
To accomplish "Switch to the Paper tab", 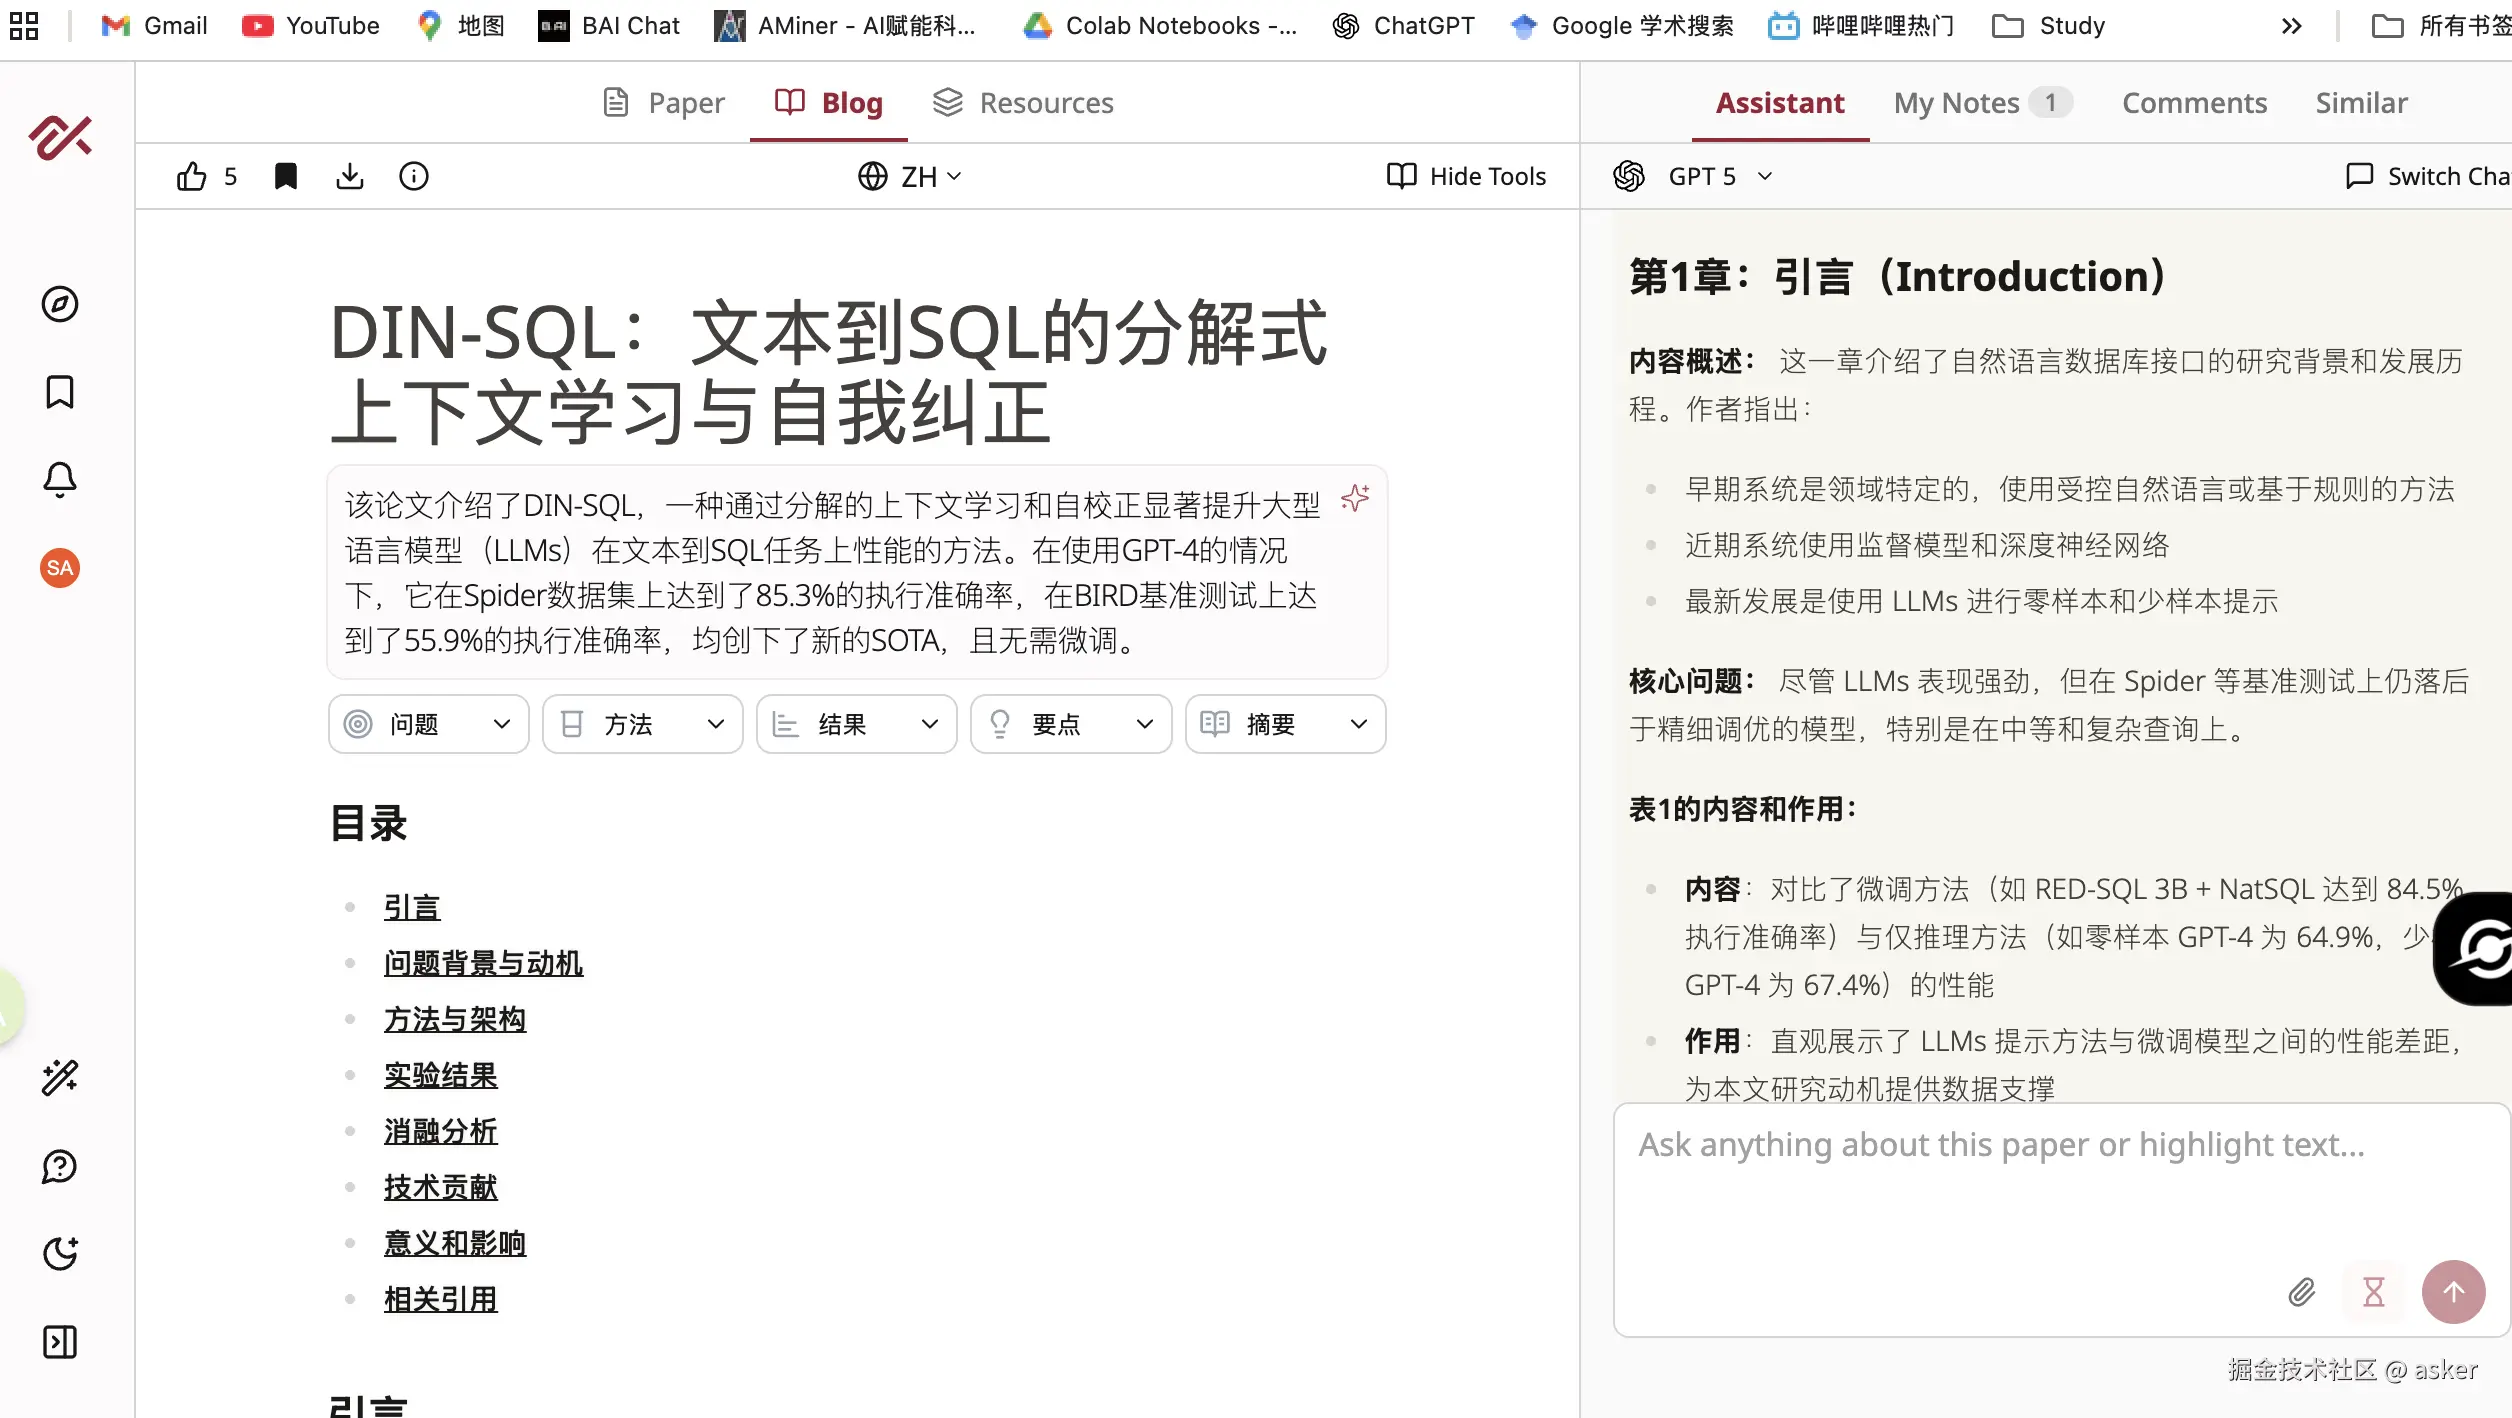I will 664,103.
